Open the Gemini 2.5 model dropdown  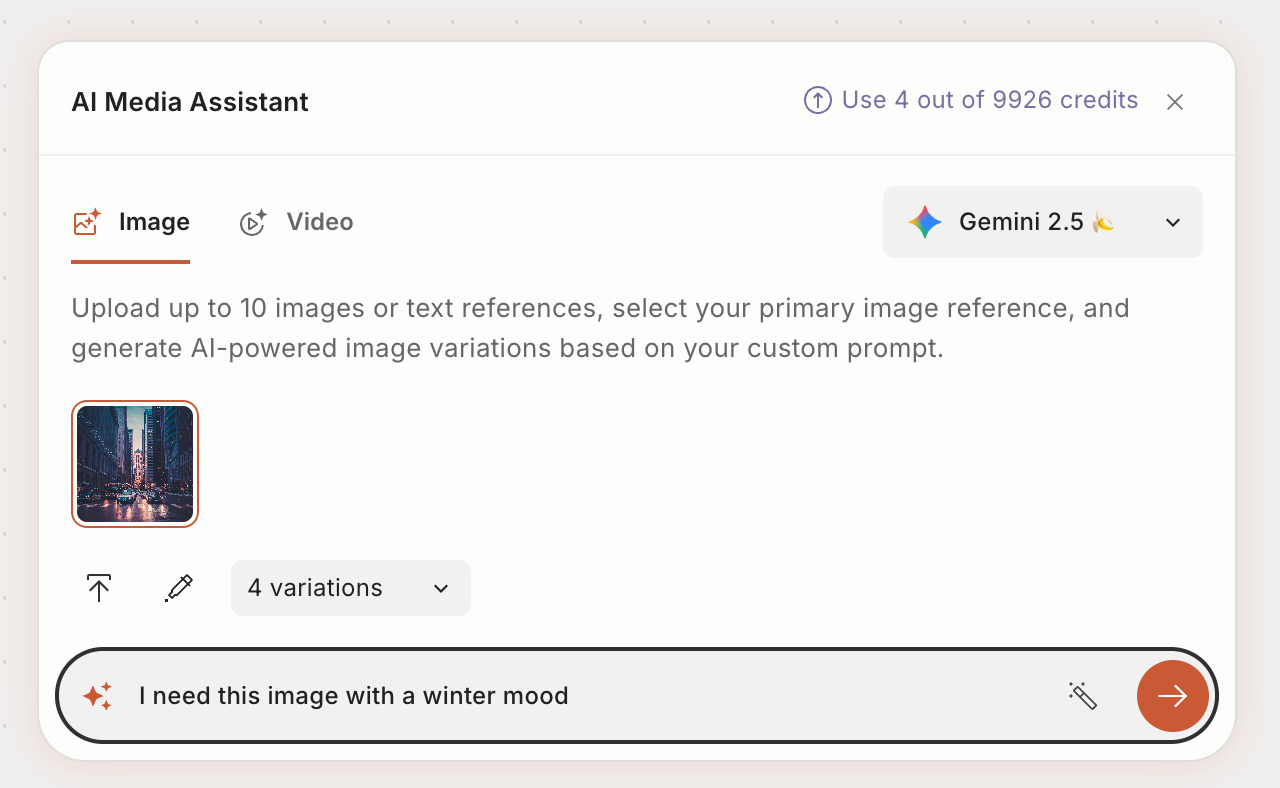(1020, 222)
